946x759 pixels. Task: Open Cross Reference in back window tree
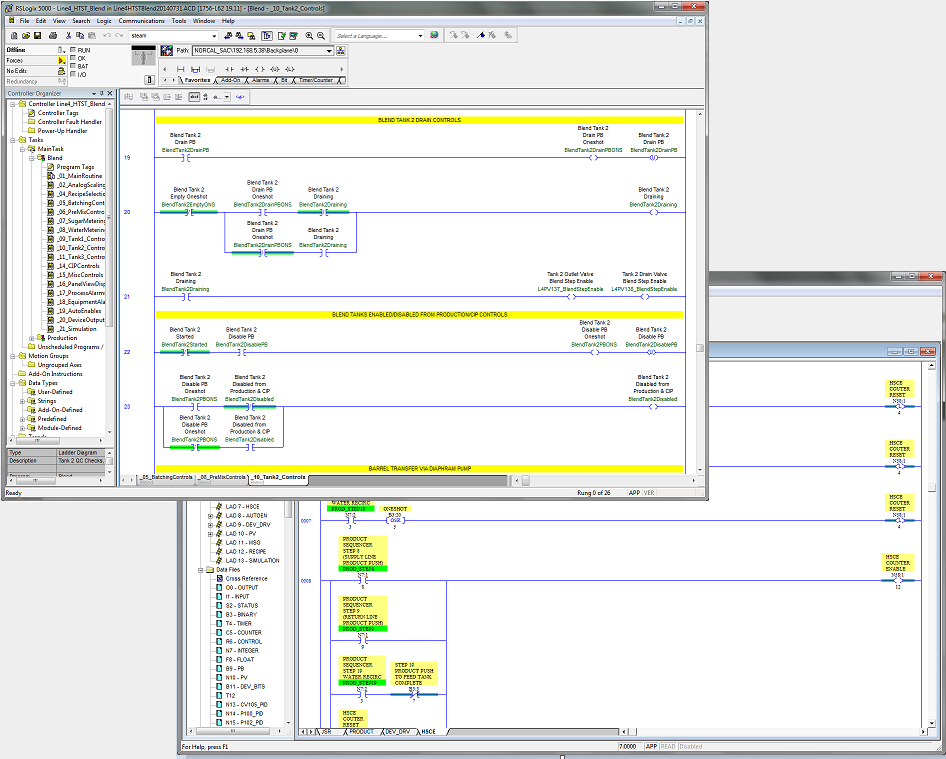(246, 579)
